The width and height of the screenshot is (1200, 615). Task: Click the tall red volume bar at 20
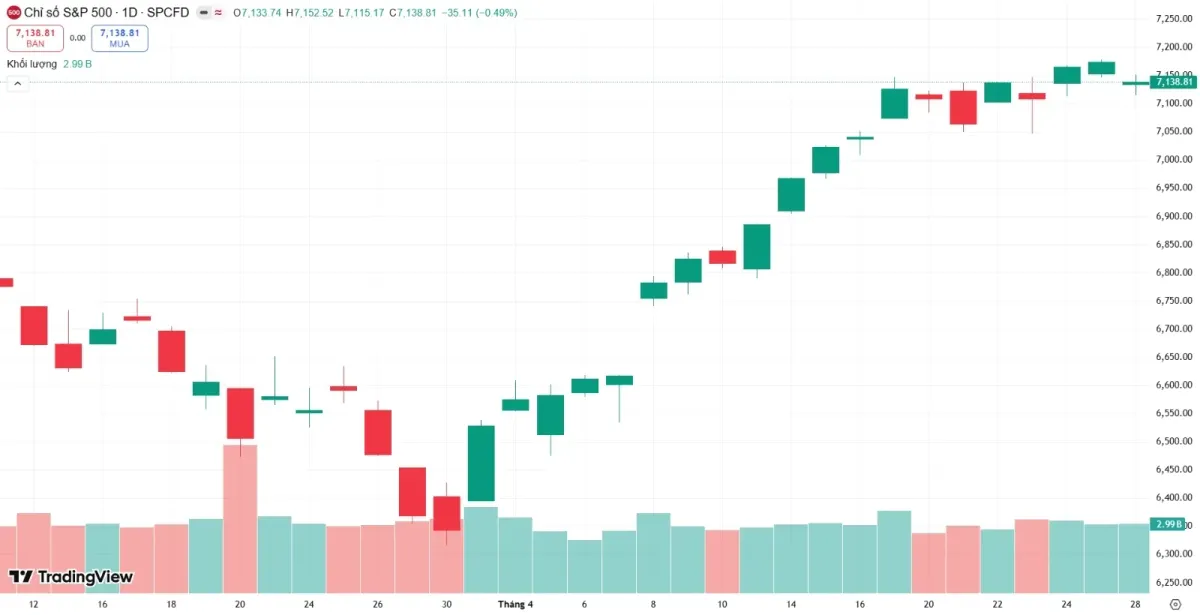[x=240, y=518]
